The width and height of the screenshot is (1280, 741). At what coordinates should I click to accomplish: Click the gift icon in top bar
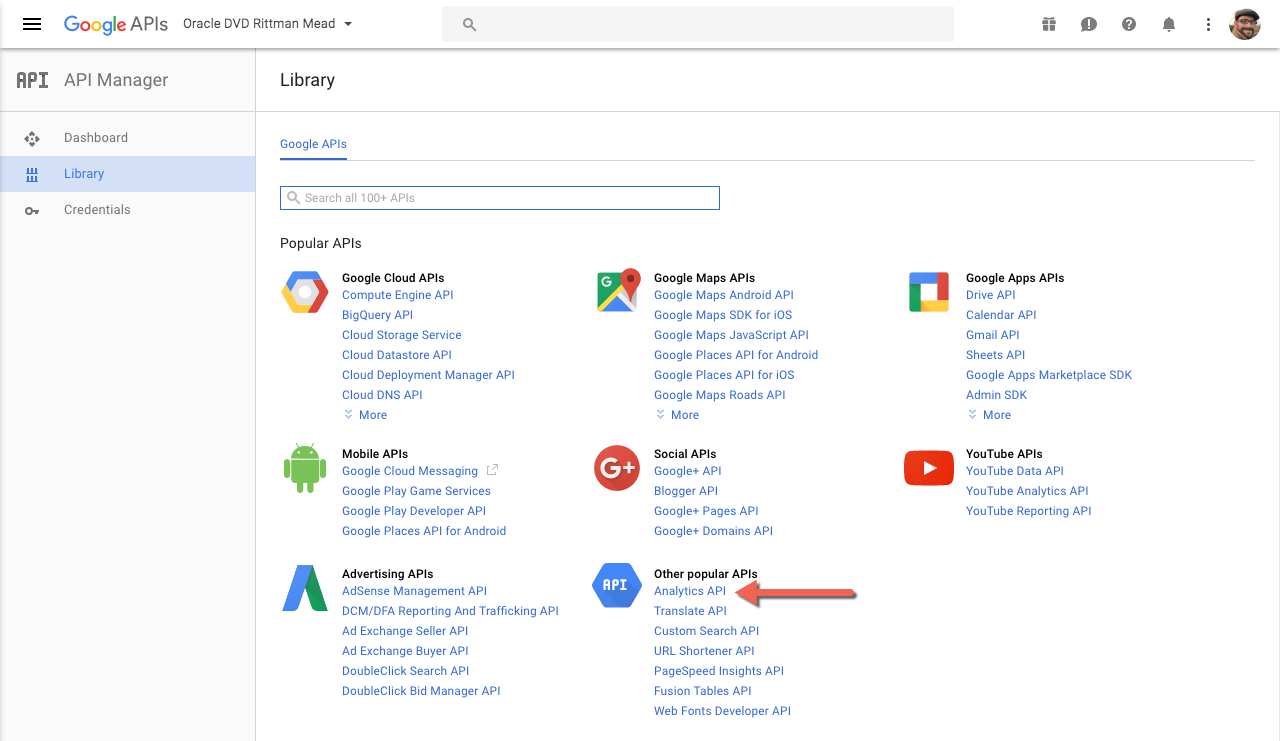point(1049,24)
